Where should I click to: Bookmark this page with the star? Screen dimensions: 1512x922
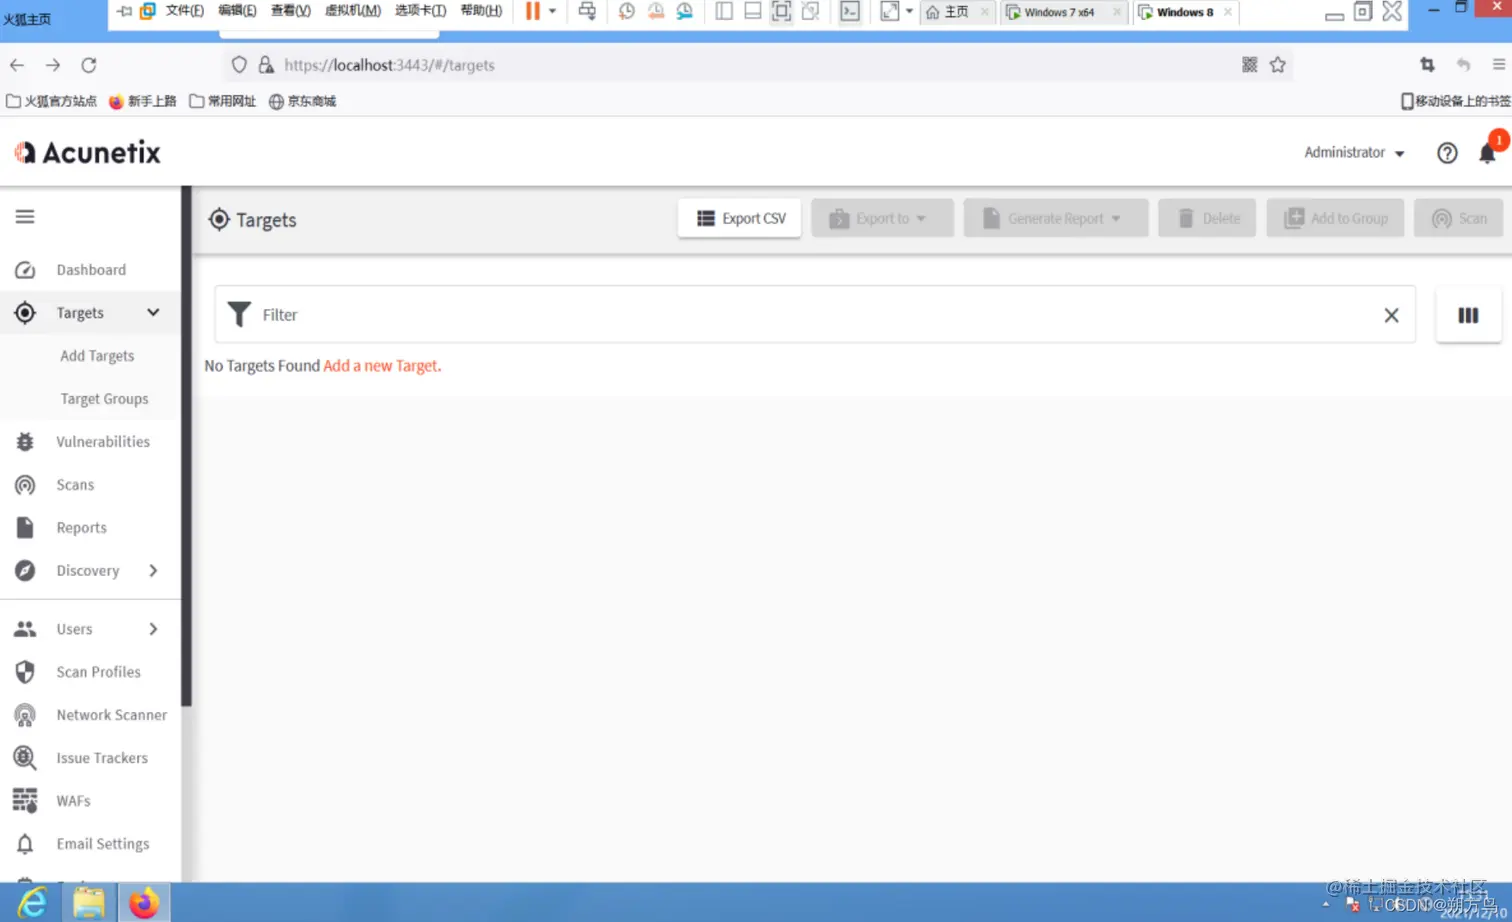click(x=1277, y=65)
